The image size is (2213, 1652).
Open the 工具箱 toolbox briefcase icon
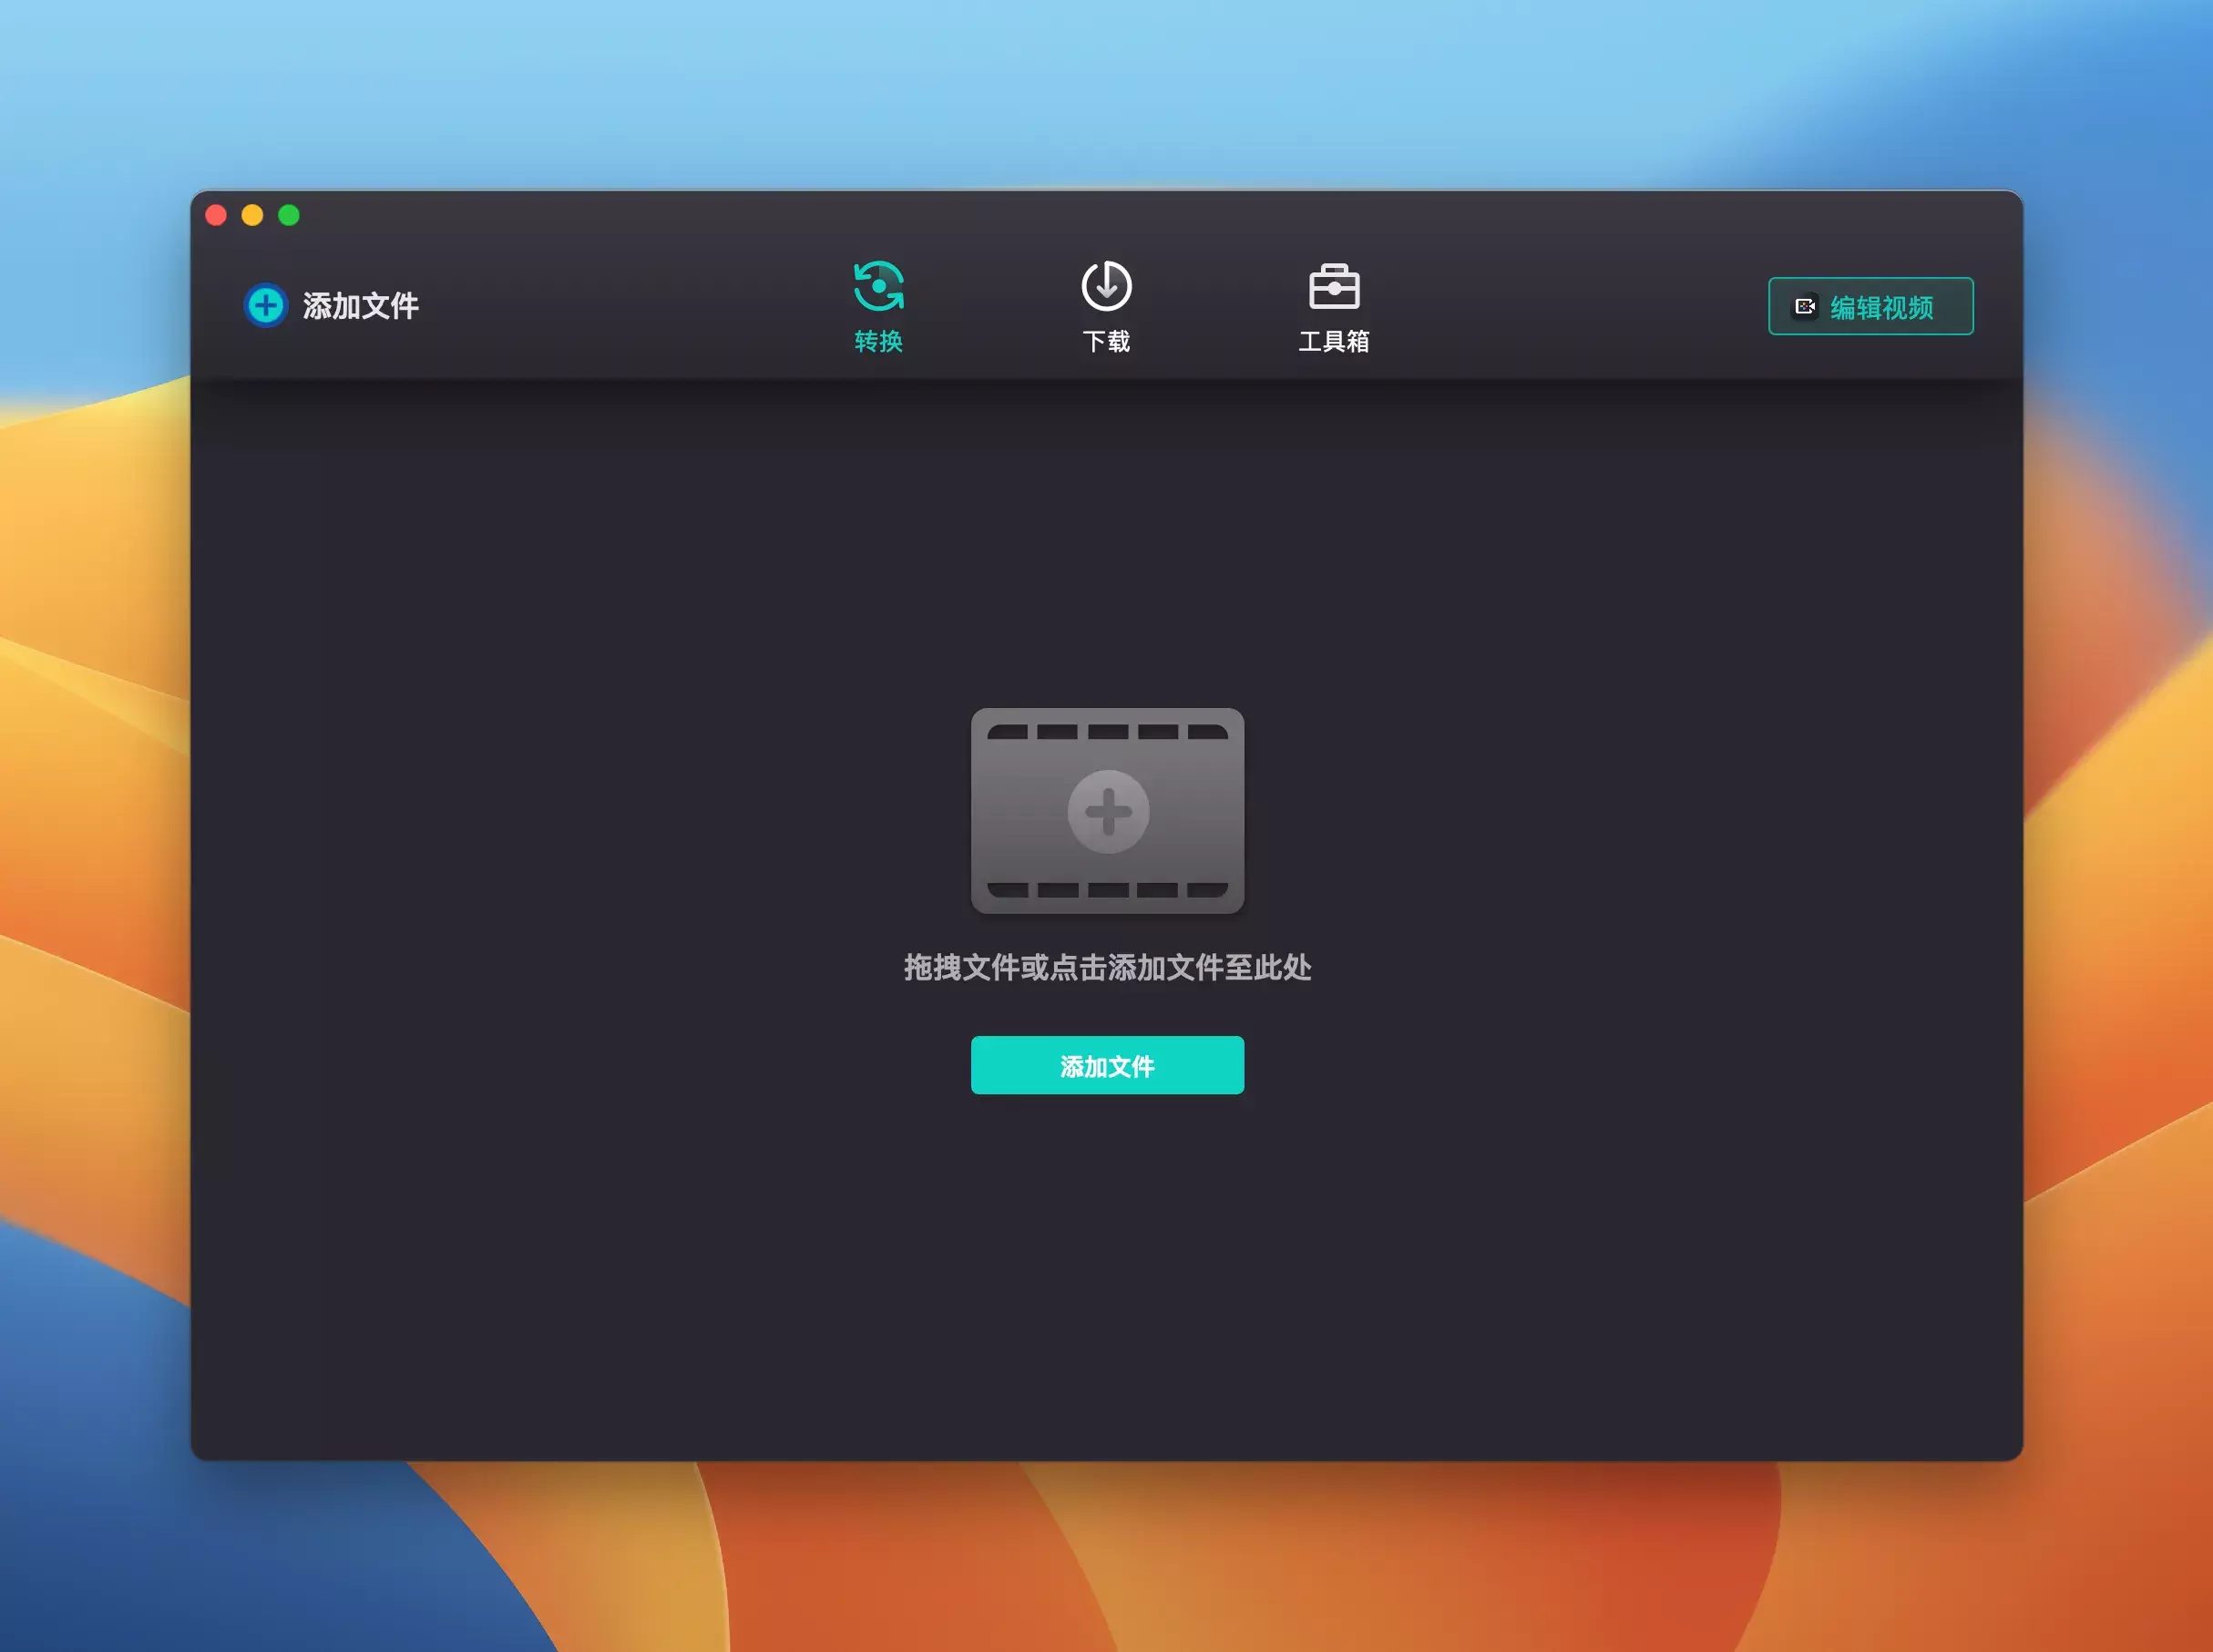coord(1334,287)
